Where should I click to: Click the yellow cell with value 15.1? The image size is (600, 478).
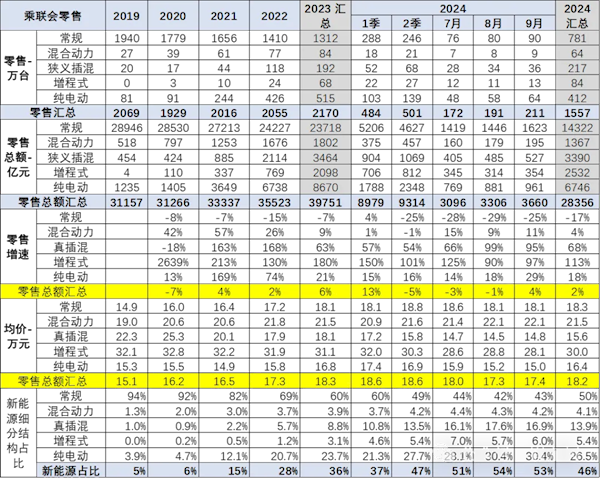tap(126, 382)
